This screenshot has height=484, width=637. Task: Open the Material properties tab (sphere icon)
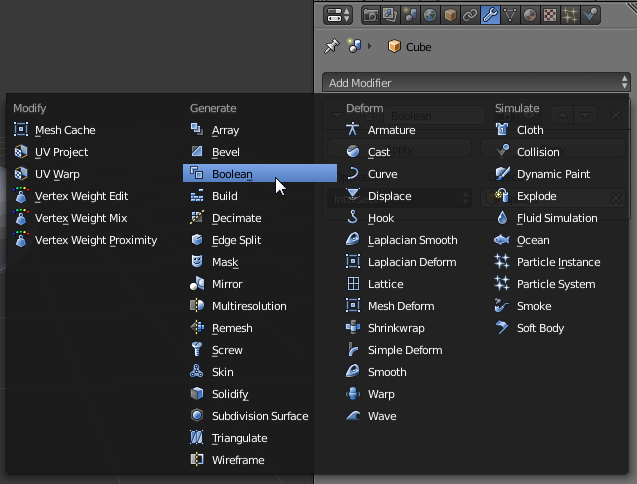[530, 15]
